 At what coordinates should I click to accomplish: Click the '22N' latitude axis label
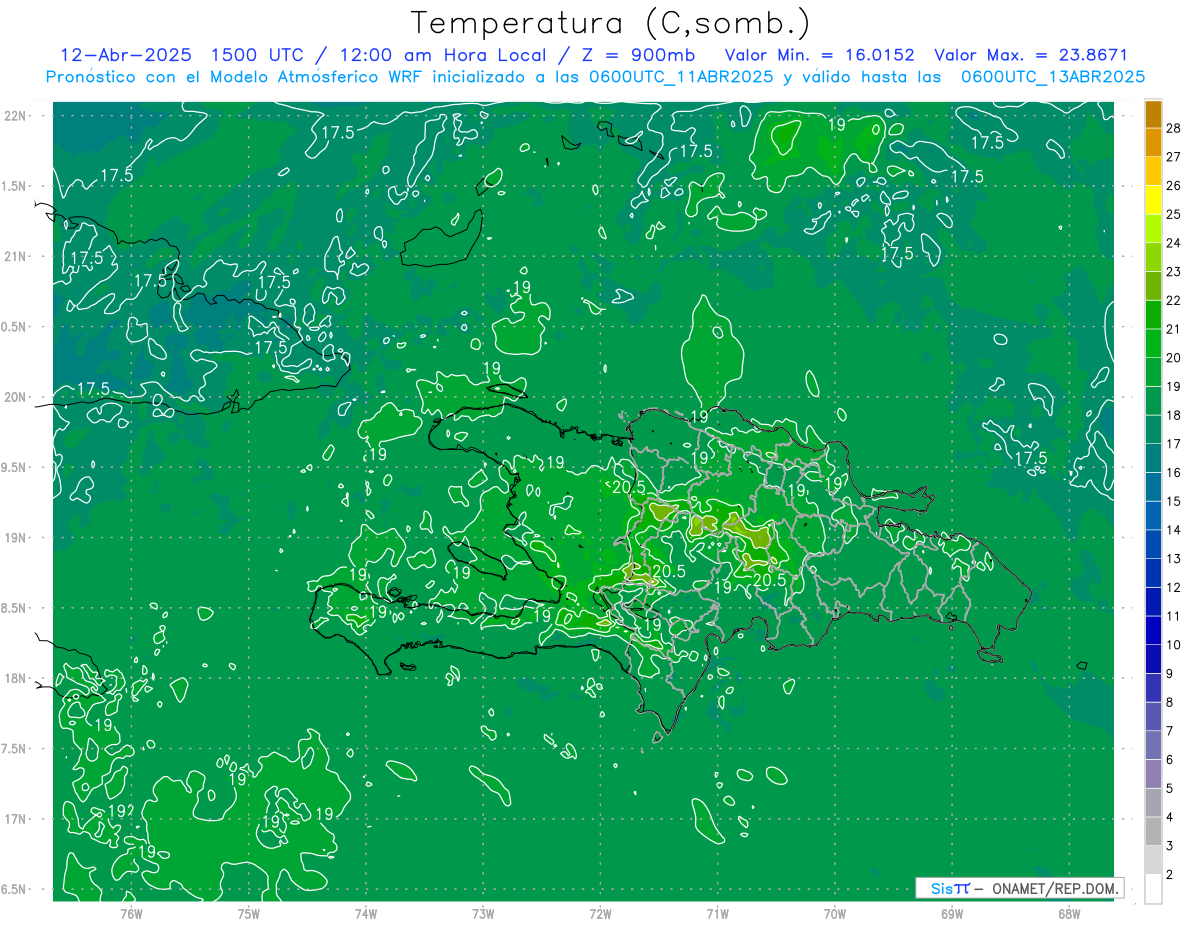tap(16, 115)
